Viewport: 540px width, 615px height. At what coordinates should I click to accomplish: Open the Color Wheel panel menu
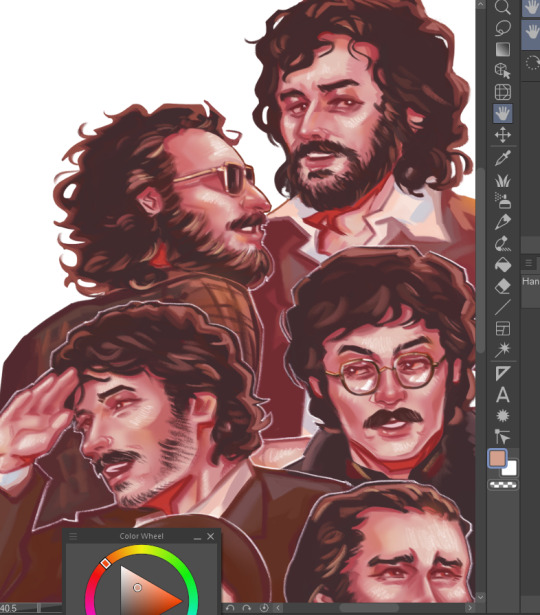tap(73, 536)
